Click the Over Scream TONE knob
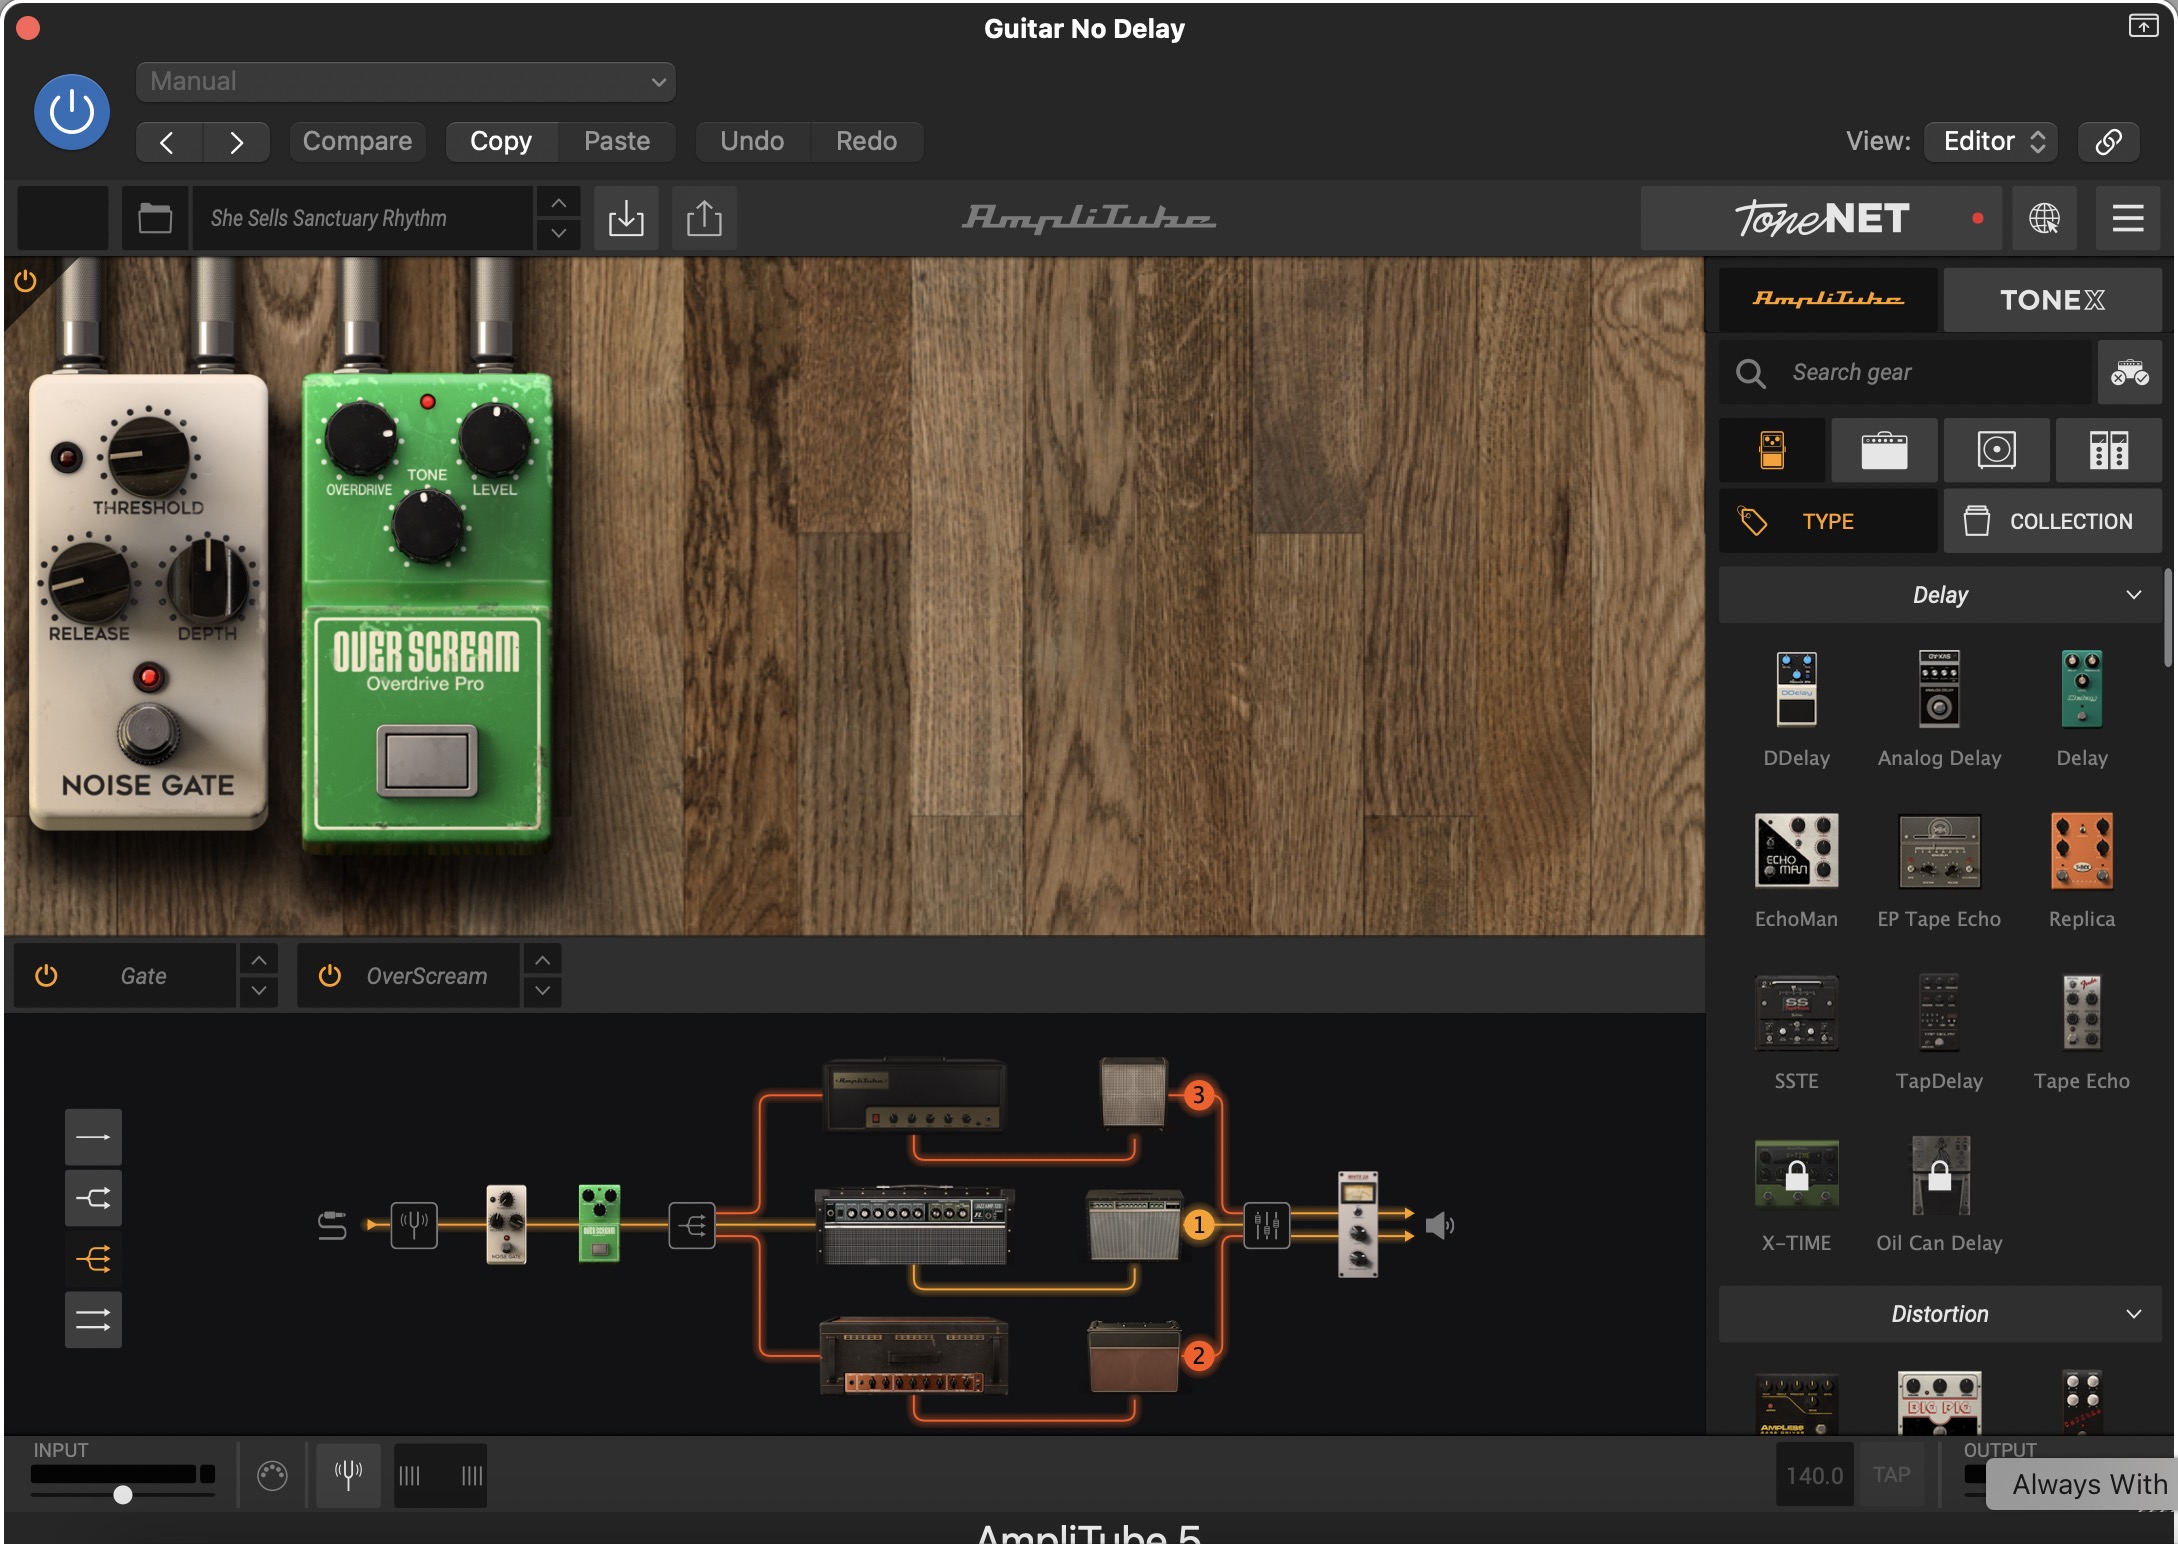2178x1544 pixels. tap(427, 525)
